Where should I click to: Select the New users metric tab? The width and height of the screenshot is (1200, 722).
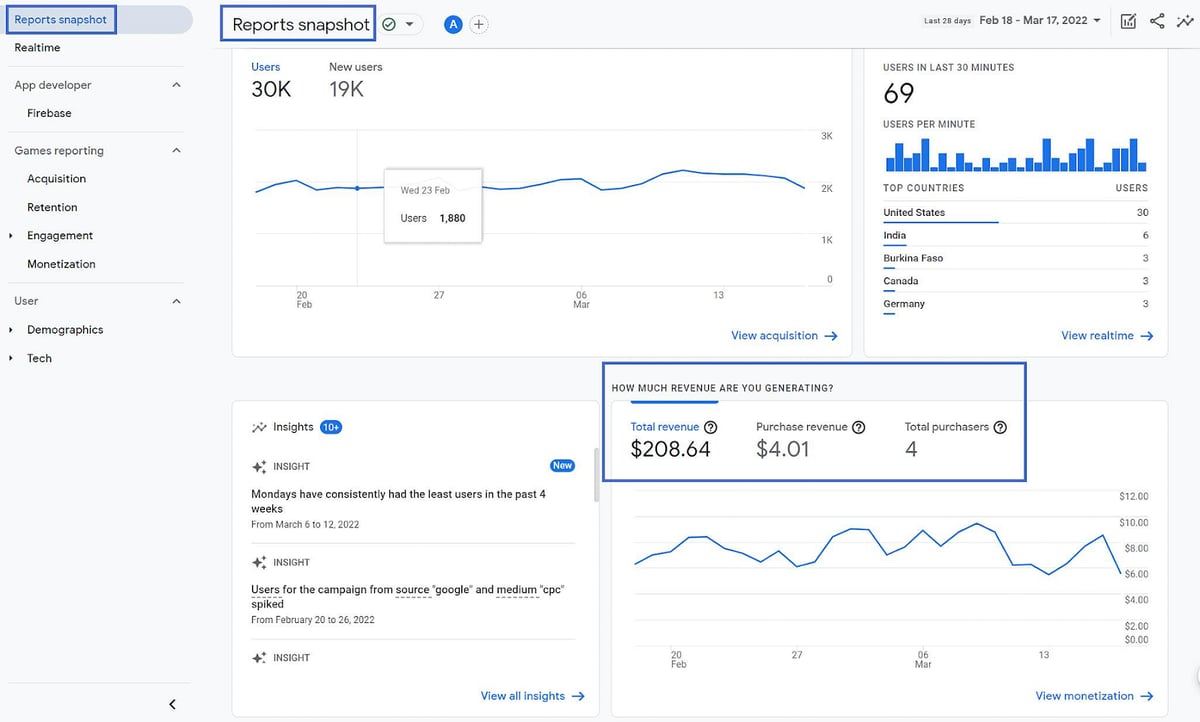pos(355,80)
